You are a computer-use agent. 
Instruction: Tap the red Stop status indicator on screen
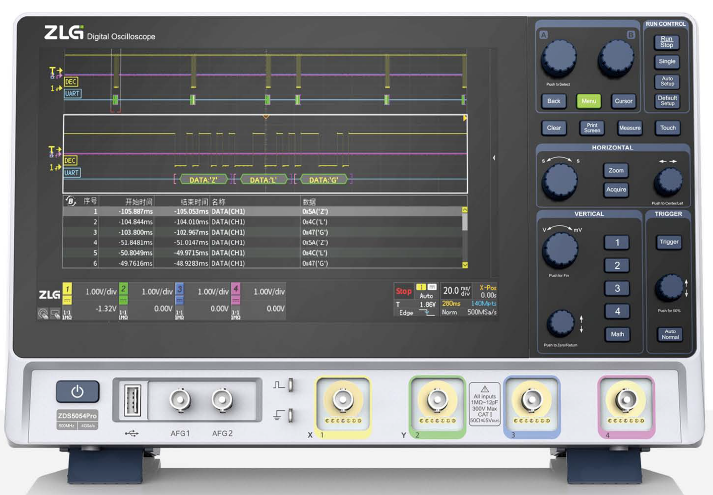tap(403, 289)
